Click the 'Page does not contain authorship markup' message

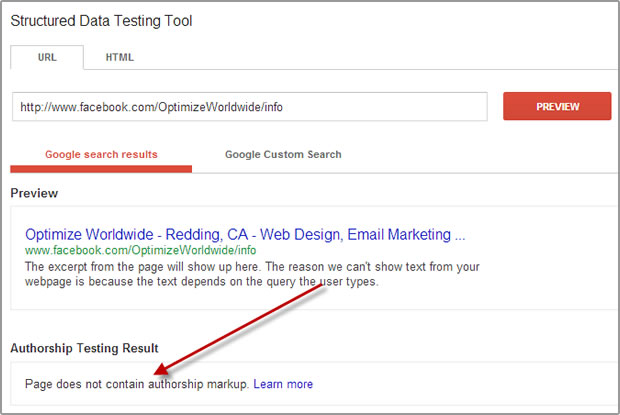137,384
